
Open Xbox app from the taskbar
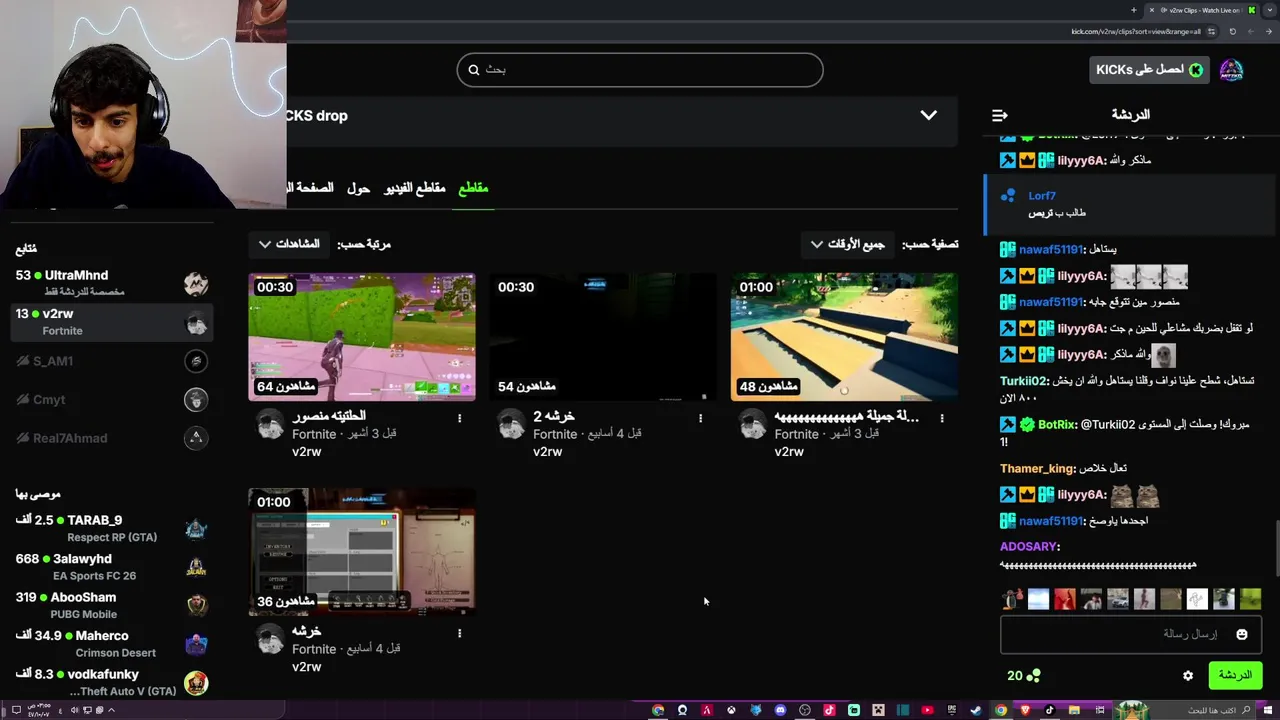coord(731,710)
